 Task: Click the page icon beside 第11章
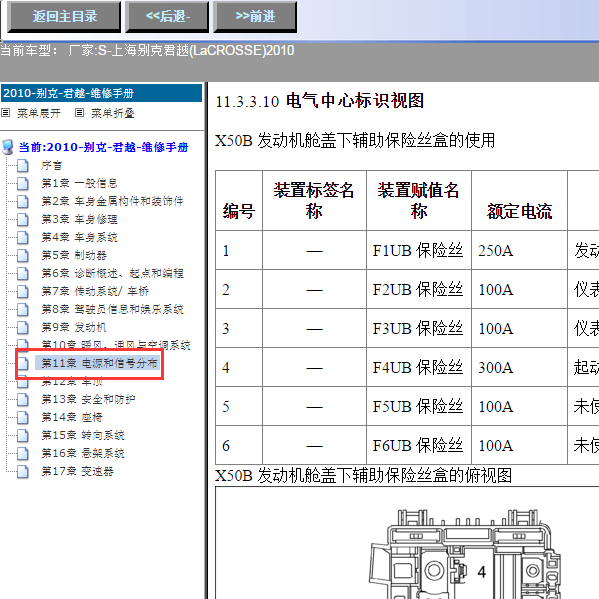click(23, 363)
